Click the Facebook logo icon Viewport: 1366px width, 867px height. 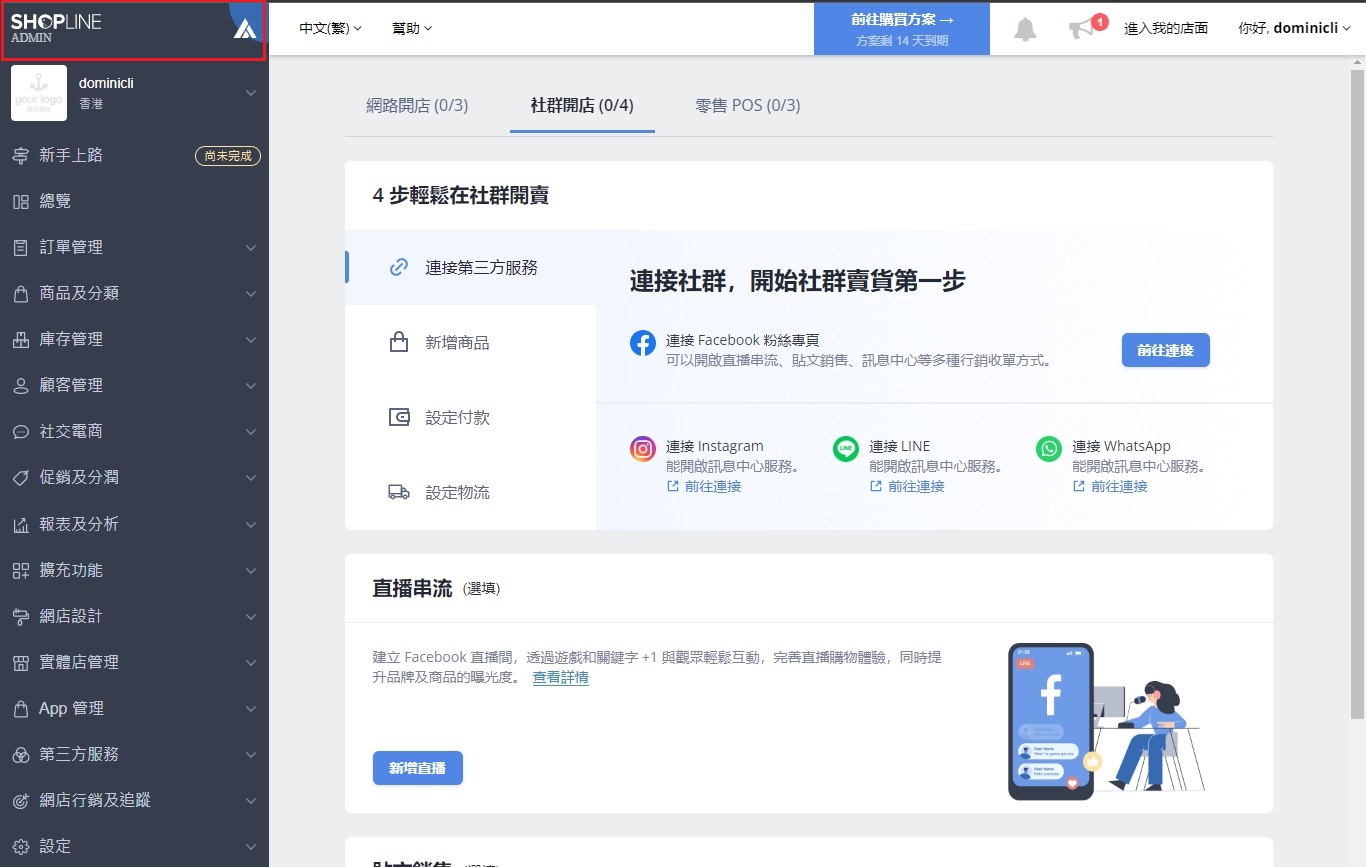click(x=643, y=343)
